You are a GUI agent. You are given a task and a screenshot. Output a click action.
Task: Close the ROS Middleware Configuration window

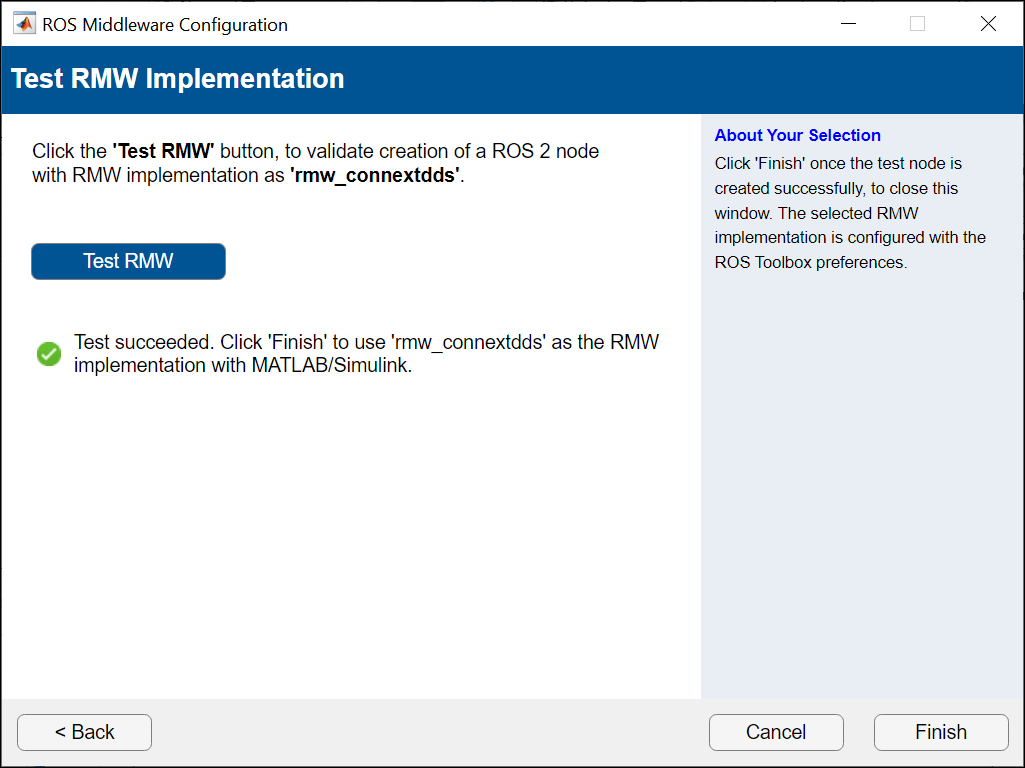(988, 24)
